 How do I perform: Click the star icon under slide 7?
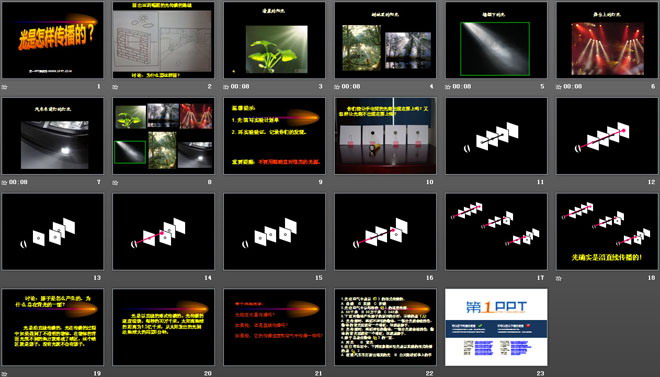pos(5,182)
